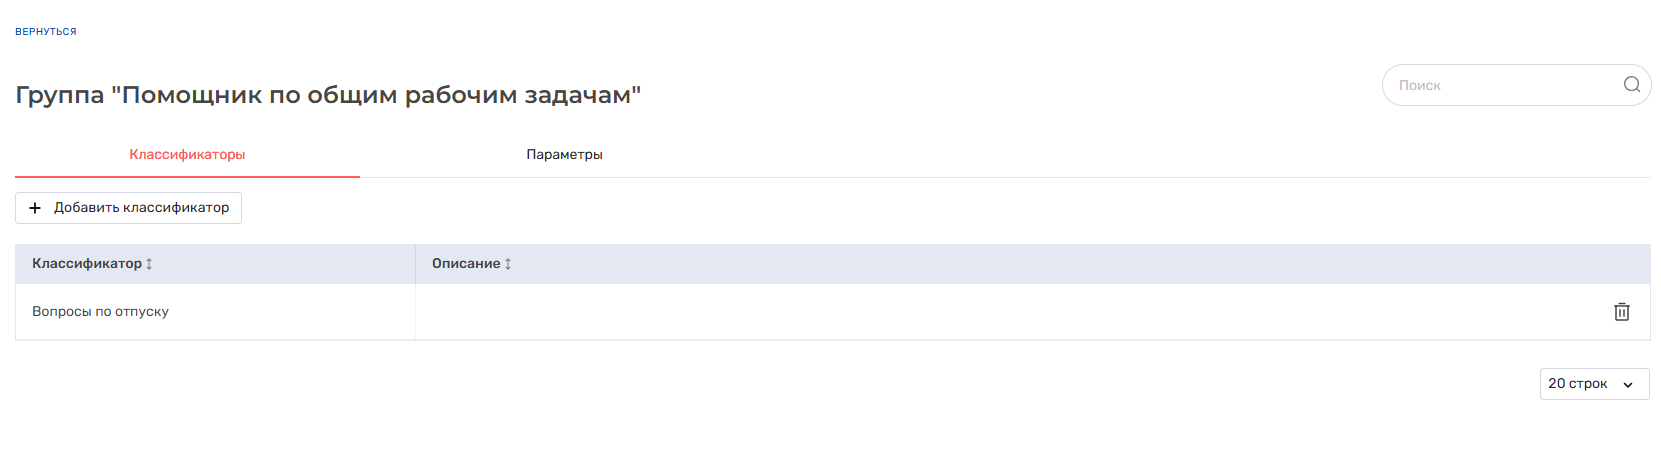Click the plus icon for adding classifier
This screenshot has height=455, width=1661.
(35, 208)
